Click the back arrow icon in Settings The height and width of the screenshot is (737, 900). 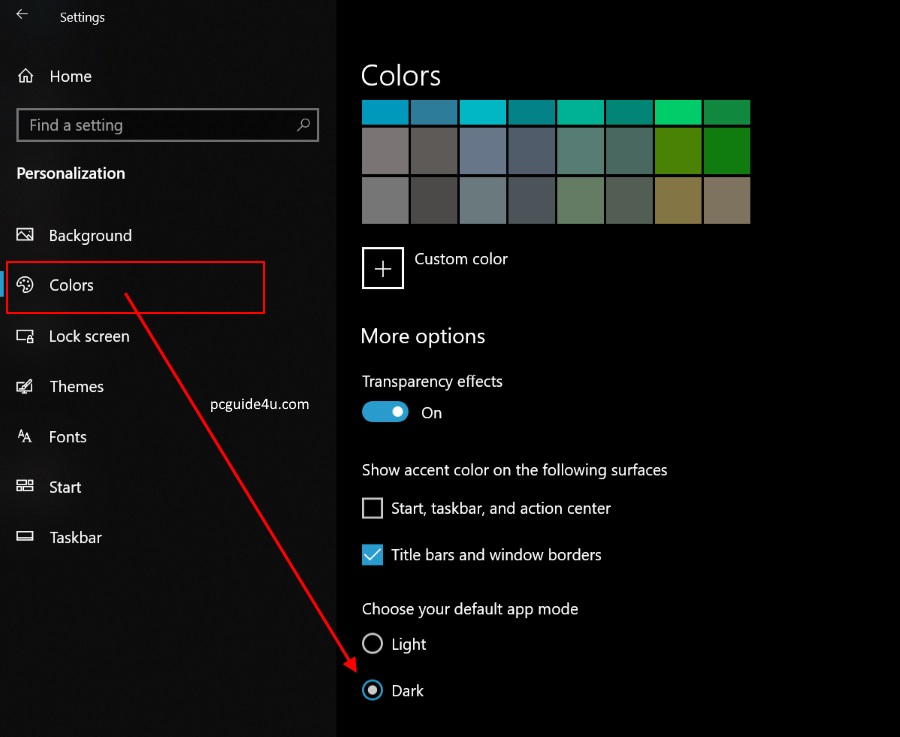click(22, 15)
